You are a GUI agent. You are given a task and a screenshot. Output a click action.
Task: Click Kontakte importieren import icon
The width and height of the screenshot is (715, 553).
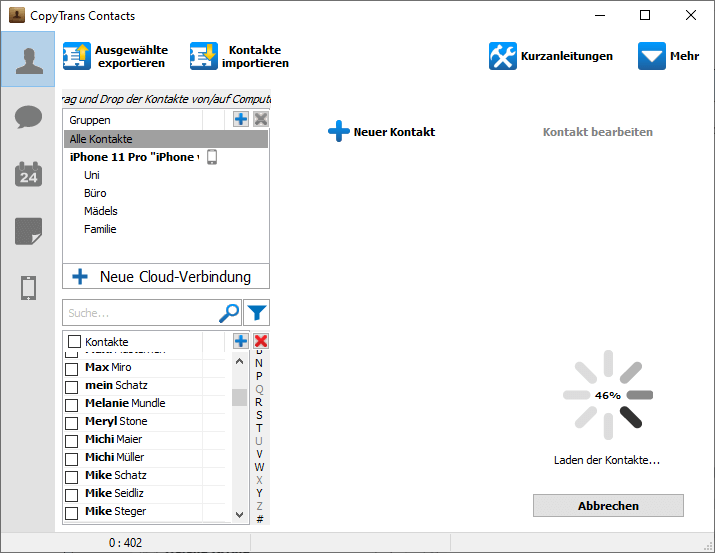pos(203,56)
